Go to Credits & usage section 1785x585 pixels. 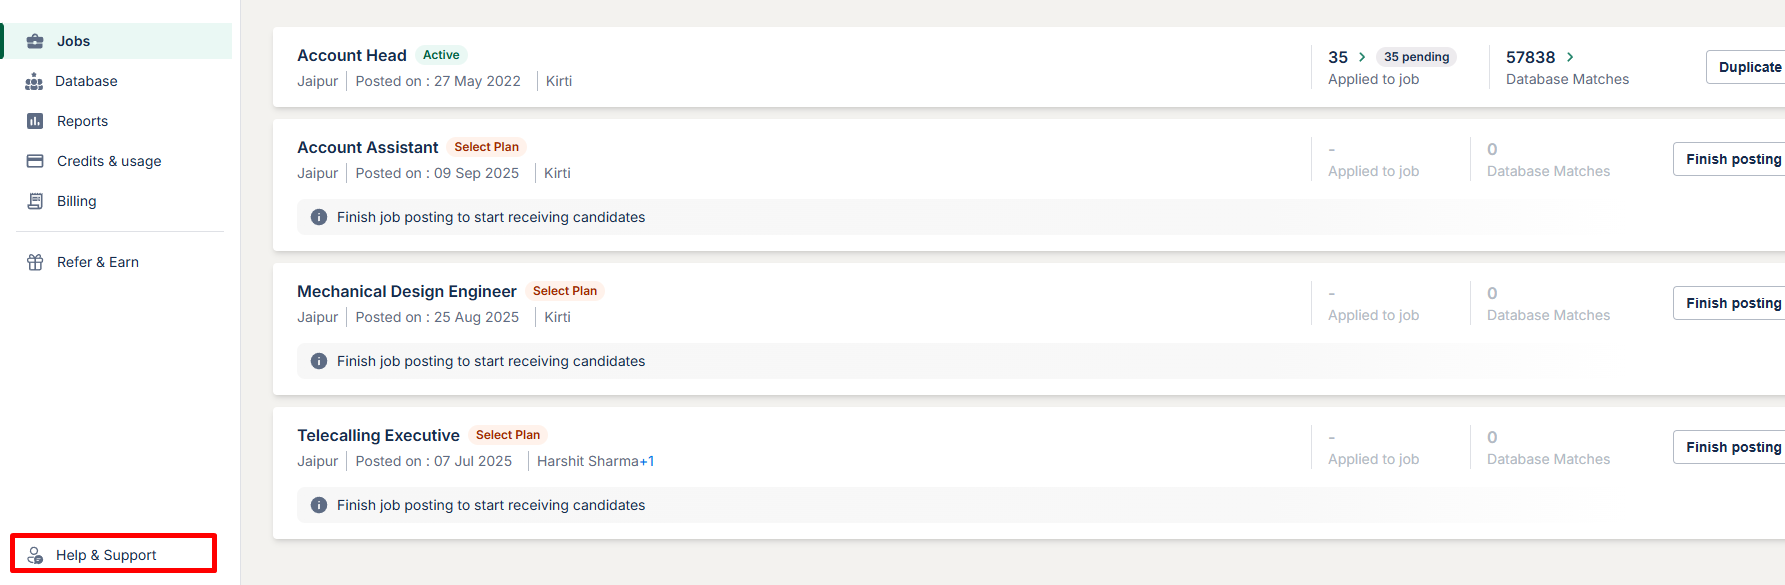pos(109,161)
